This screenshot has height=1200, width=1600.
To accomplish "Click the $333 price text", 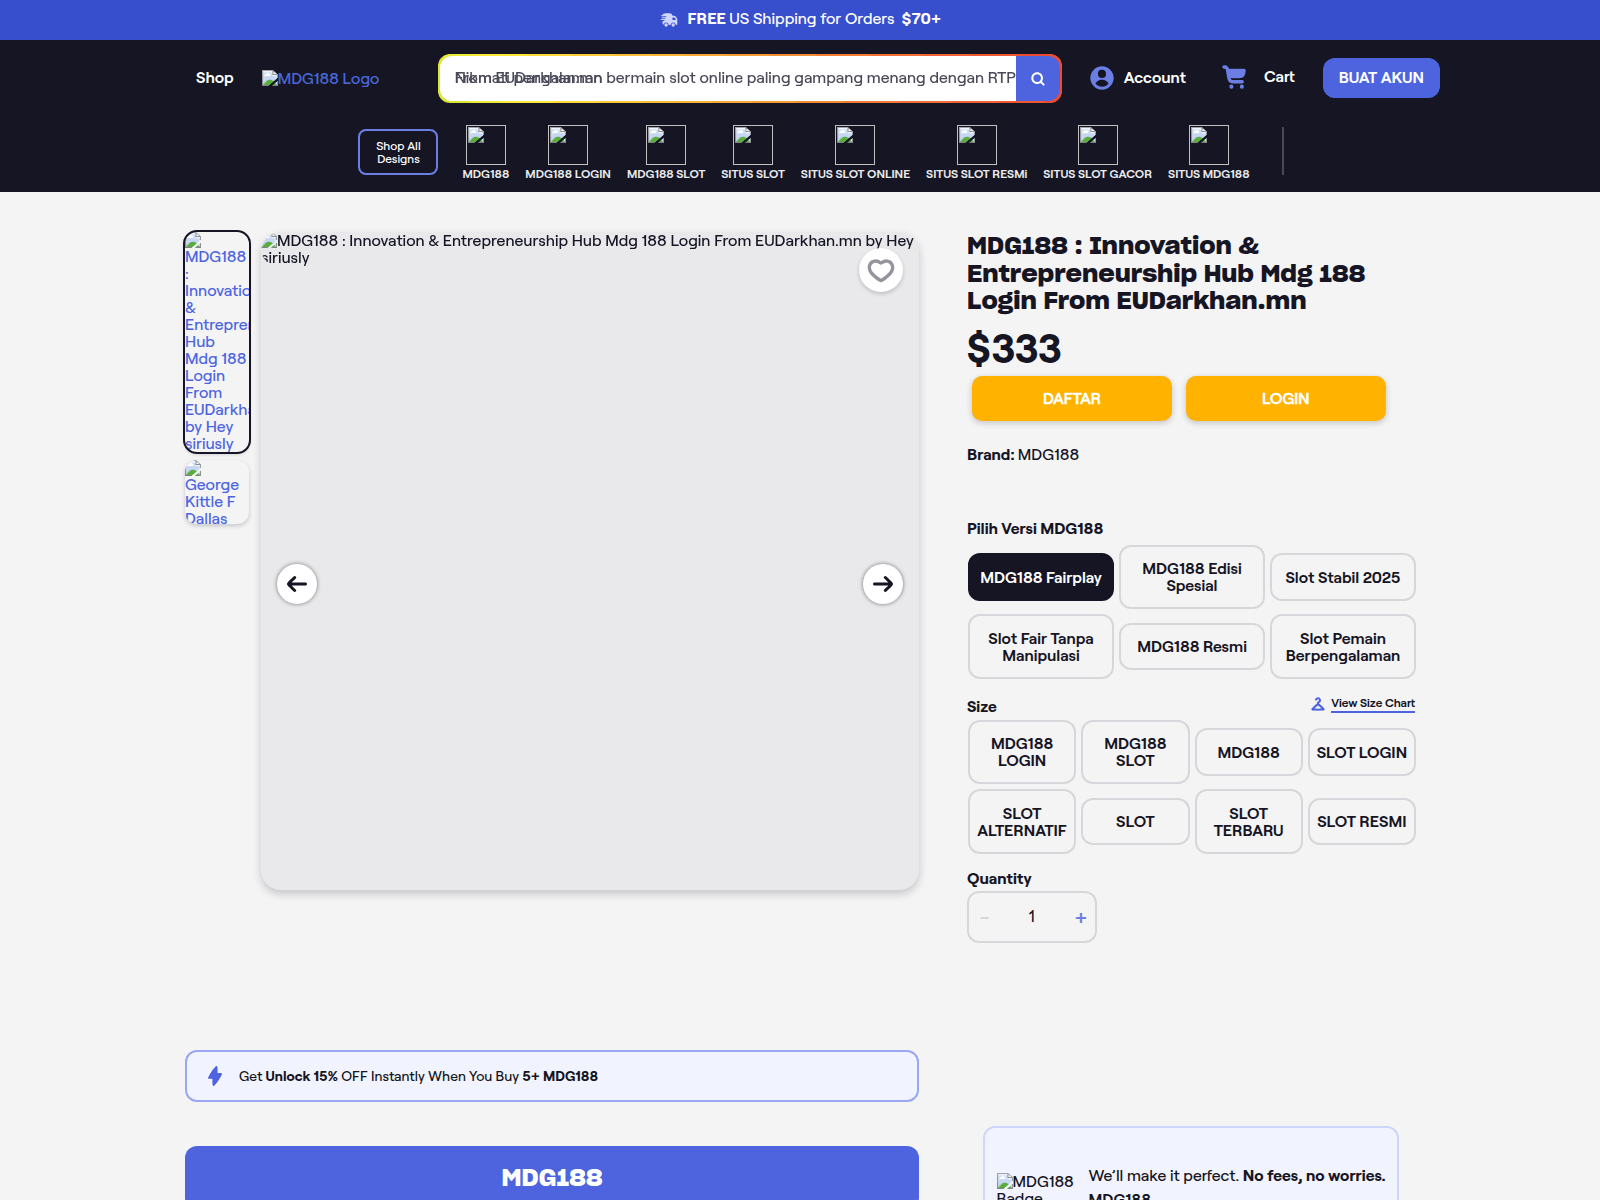I will tap(1014, 349).
